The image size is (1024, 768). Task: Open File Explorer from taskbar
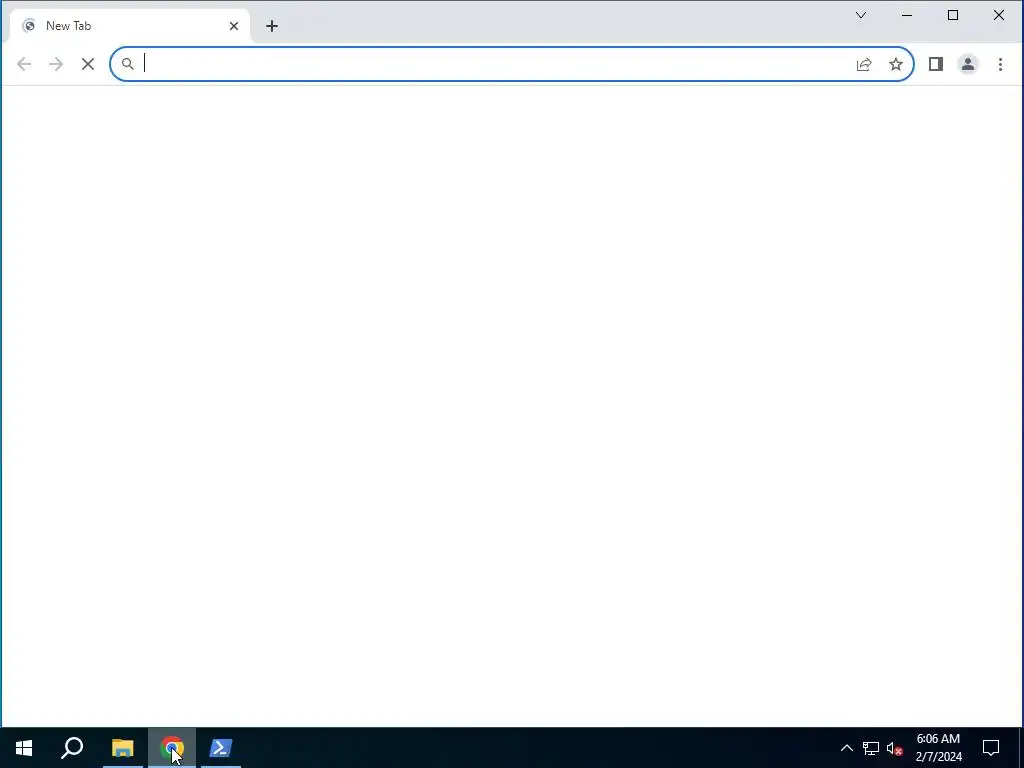(x=123, y=748)
